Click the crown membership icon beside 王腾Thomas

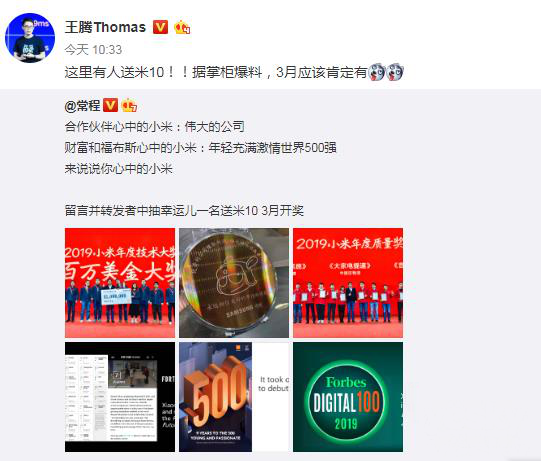pyautogui.click(x=182, y=27)
